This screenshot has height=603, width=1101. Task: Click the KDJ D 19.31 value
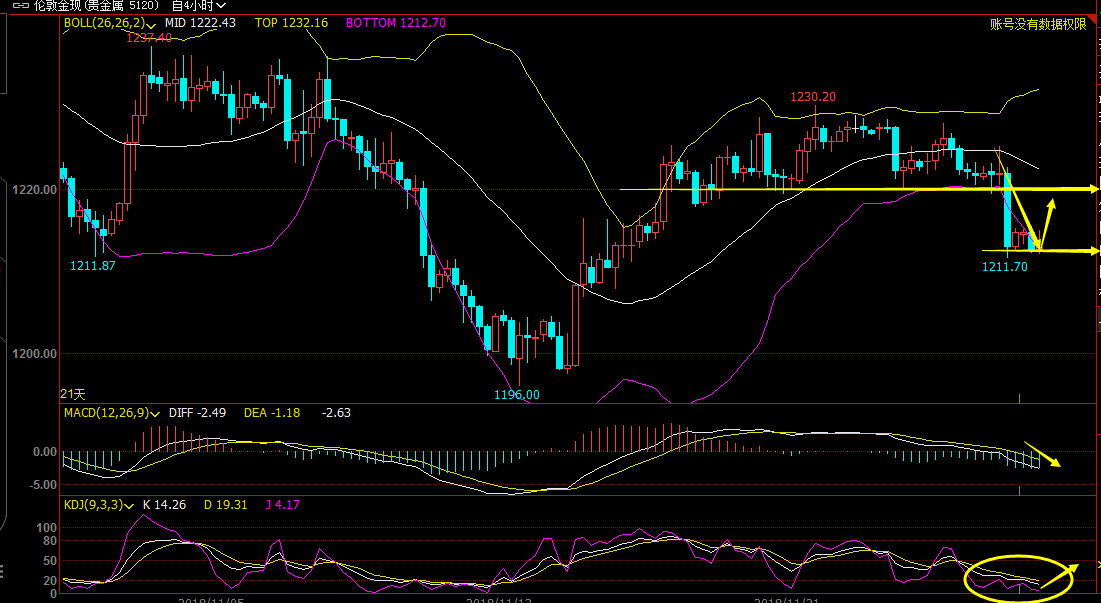225,505
